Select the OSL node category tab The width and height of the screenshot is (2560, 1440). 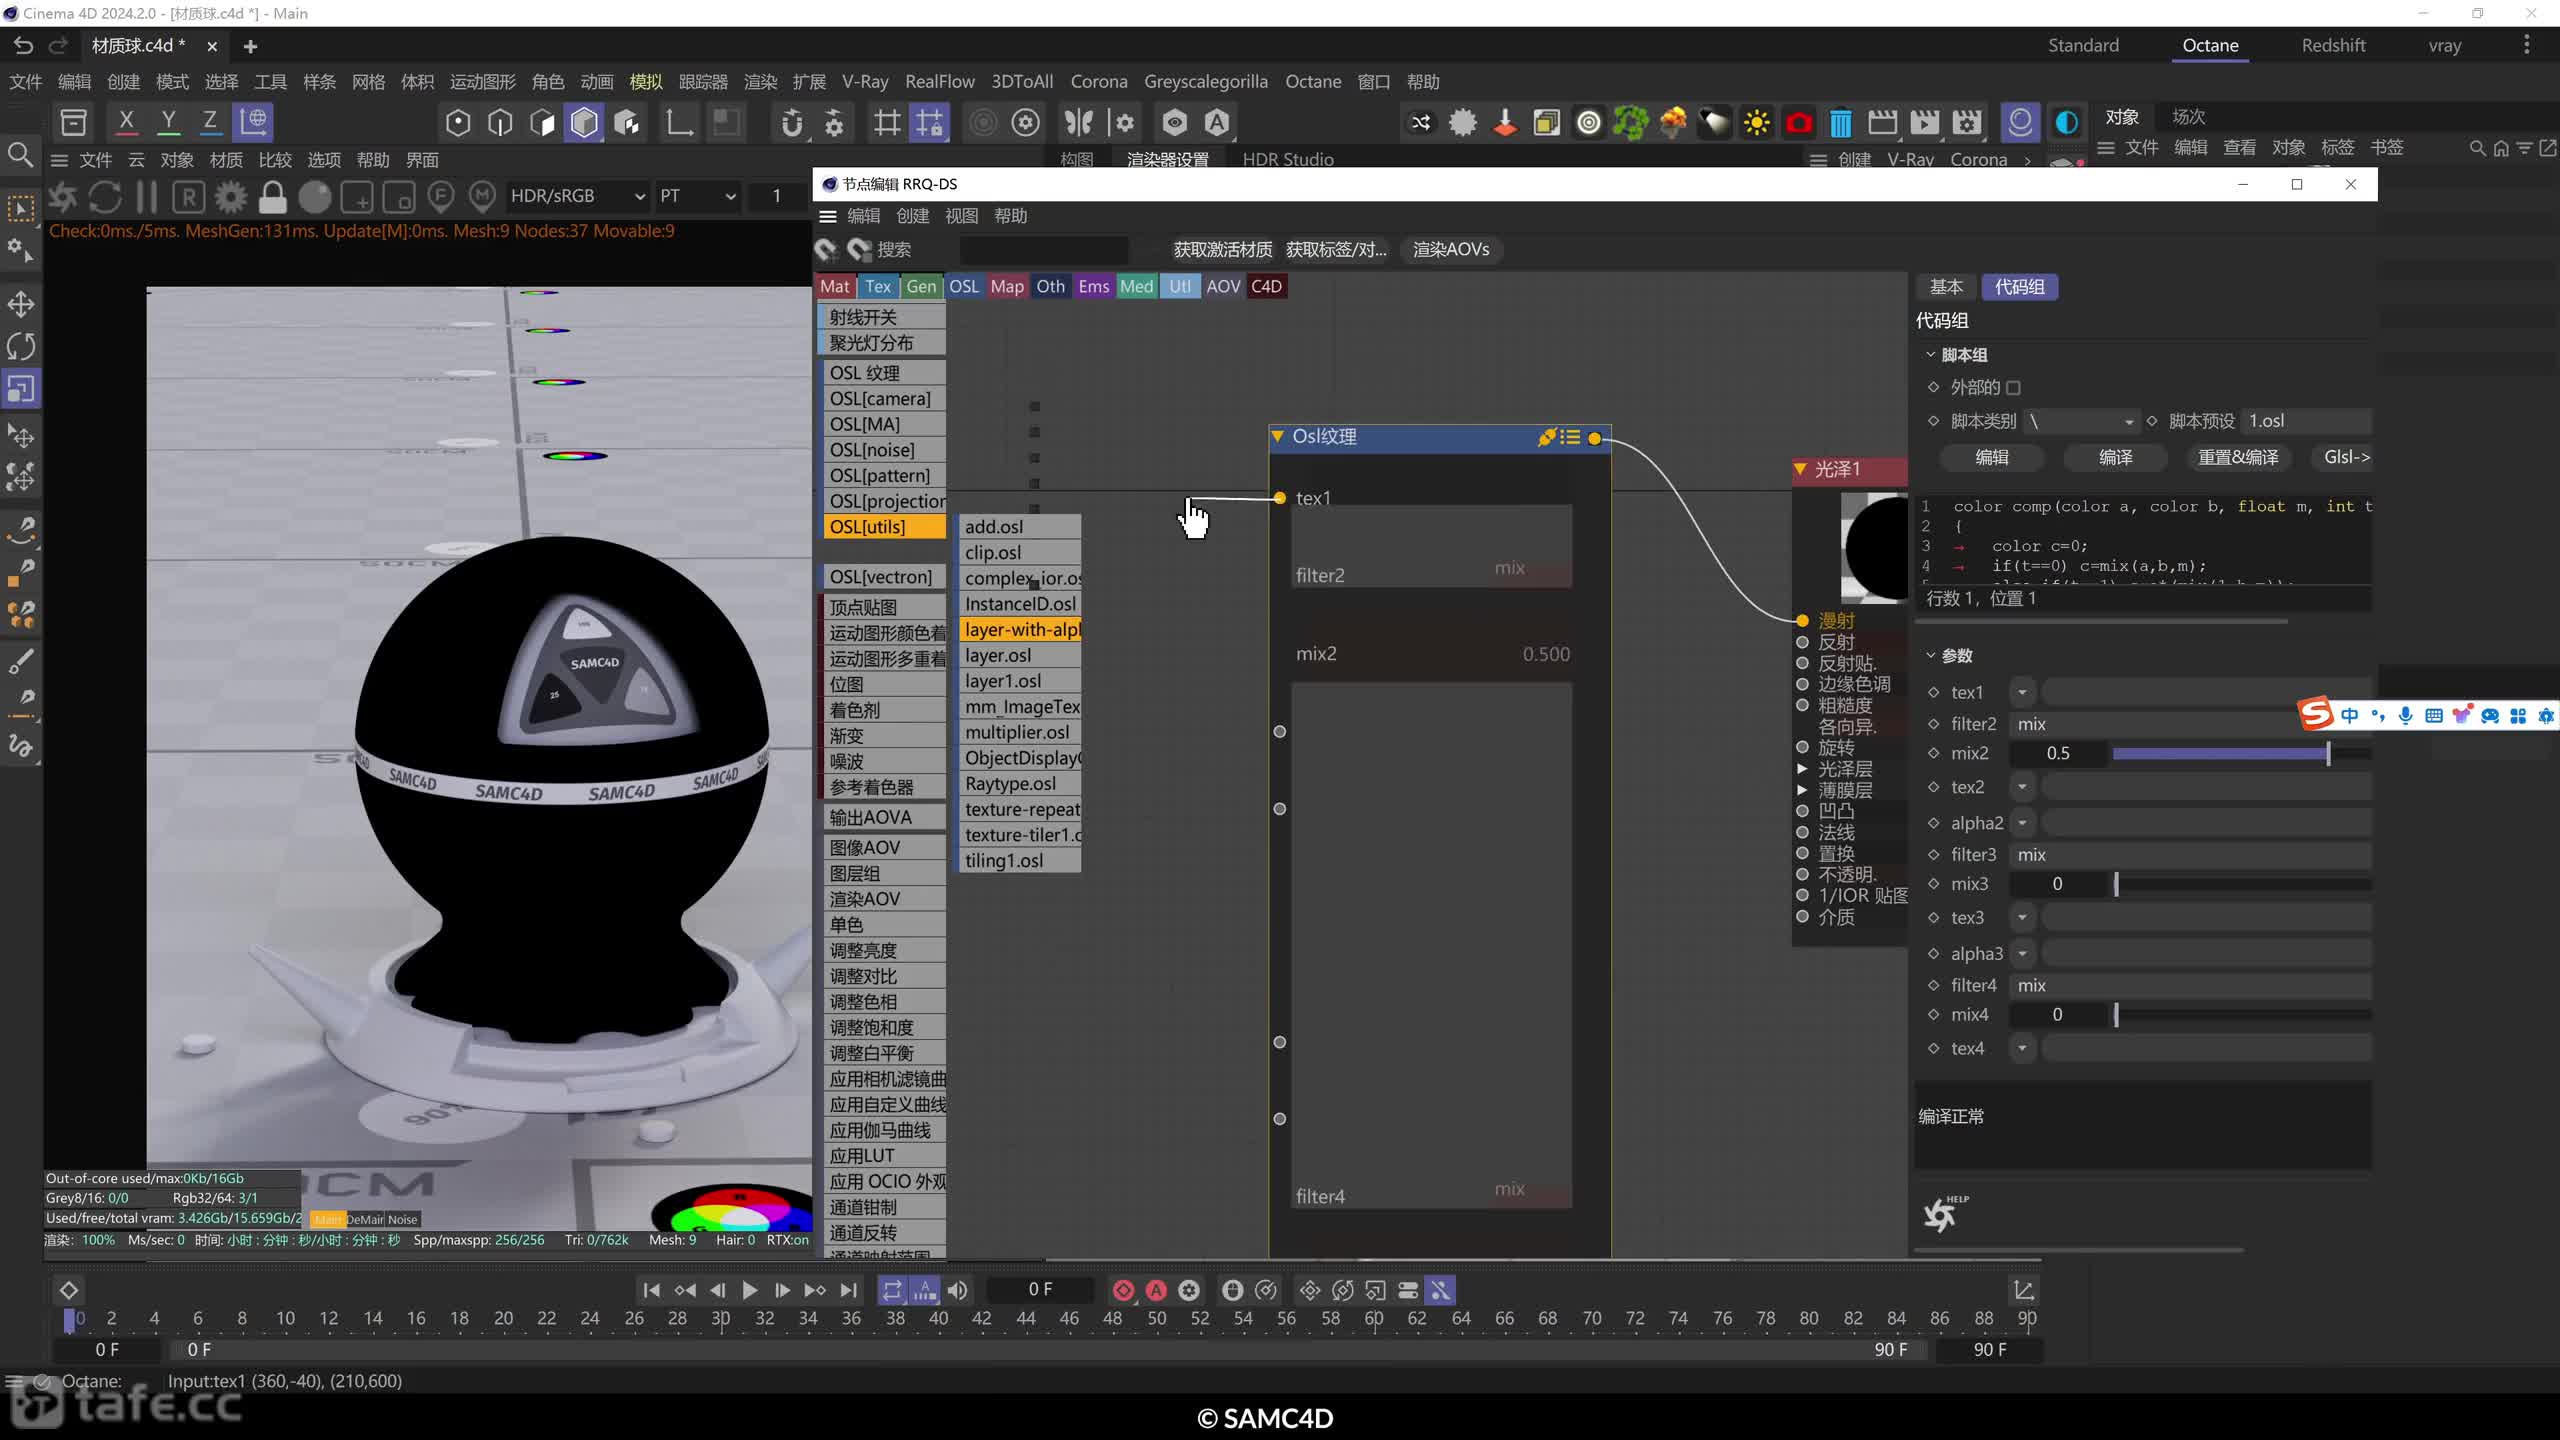pos(964,287)
